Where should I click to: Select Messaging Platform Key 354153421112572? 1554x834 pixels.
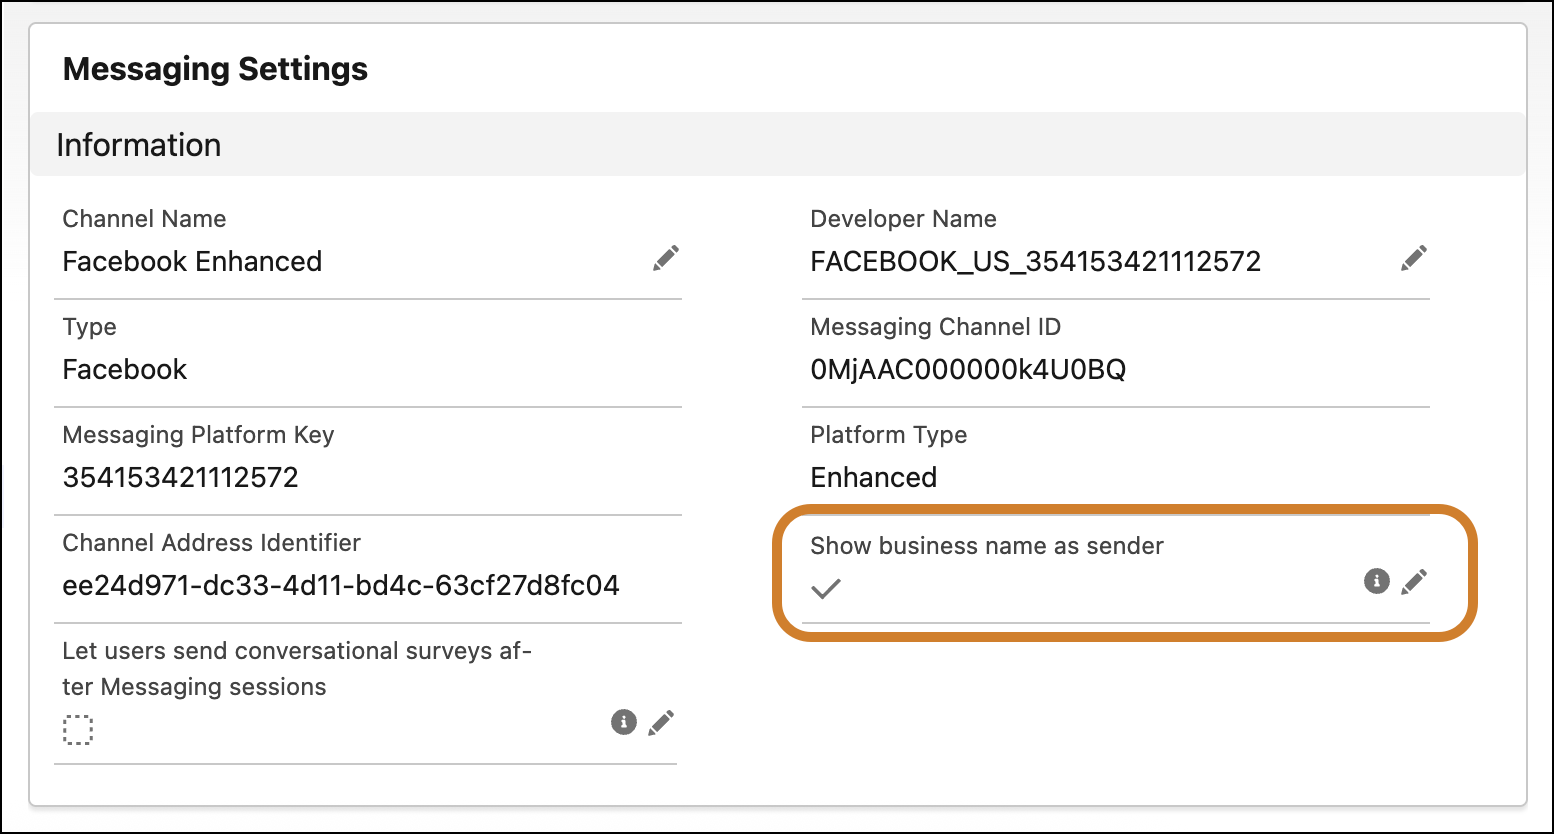(181, 477)
